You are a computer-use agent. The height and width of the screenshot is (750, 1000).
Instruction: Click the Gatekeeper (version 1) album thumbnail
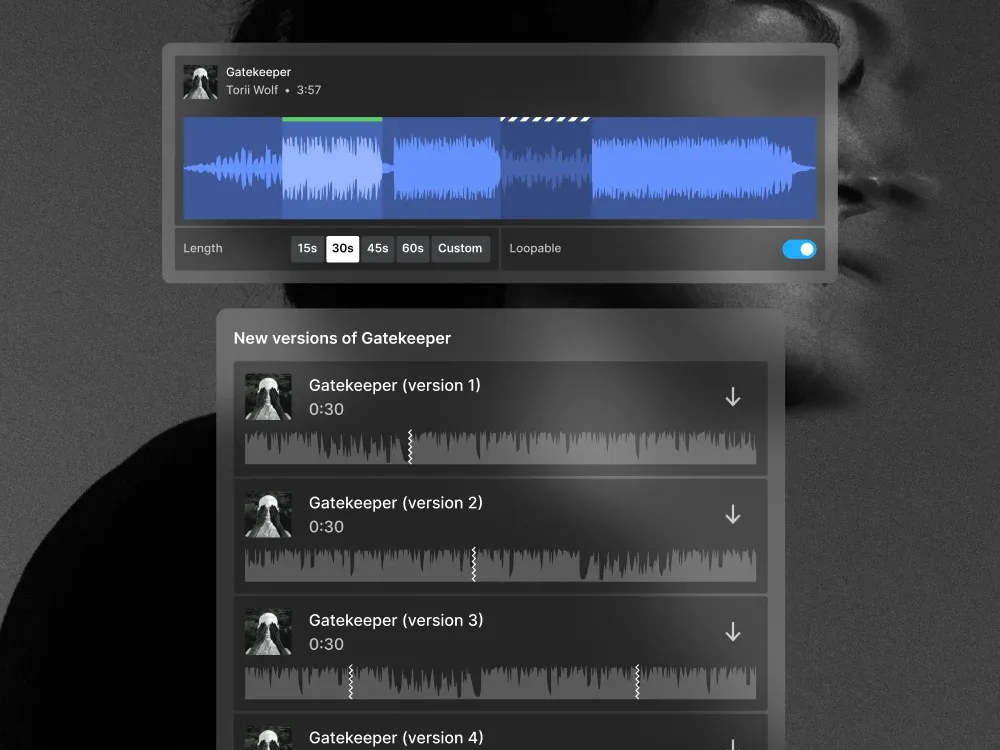pyautogui.click(x=268, y=397)
